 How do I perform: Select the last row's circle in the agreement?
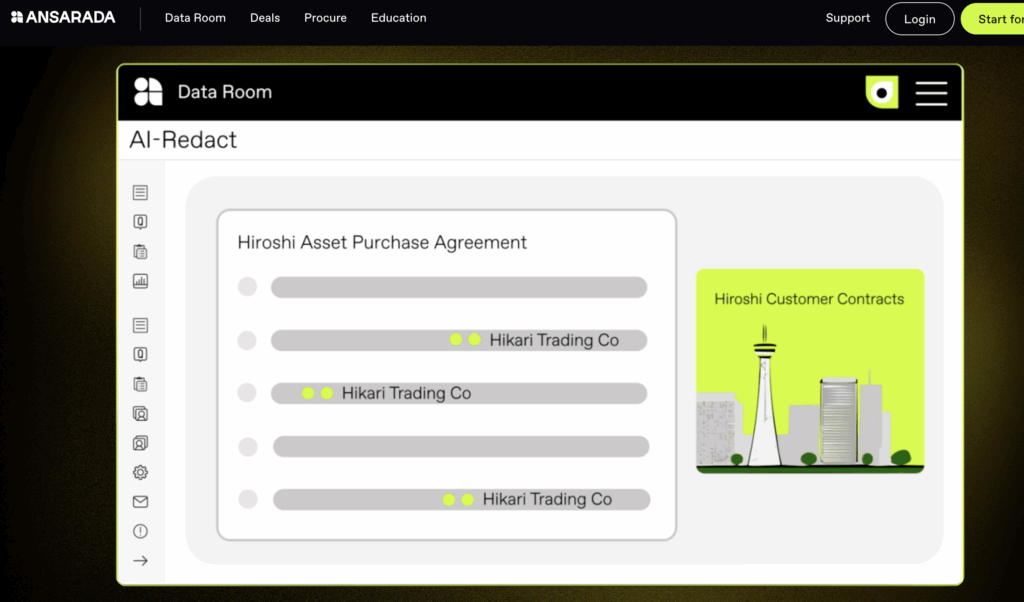(x=248, y=499)
